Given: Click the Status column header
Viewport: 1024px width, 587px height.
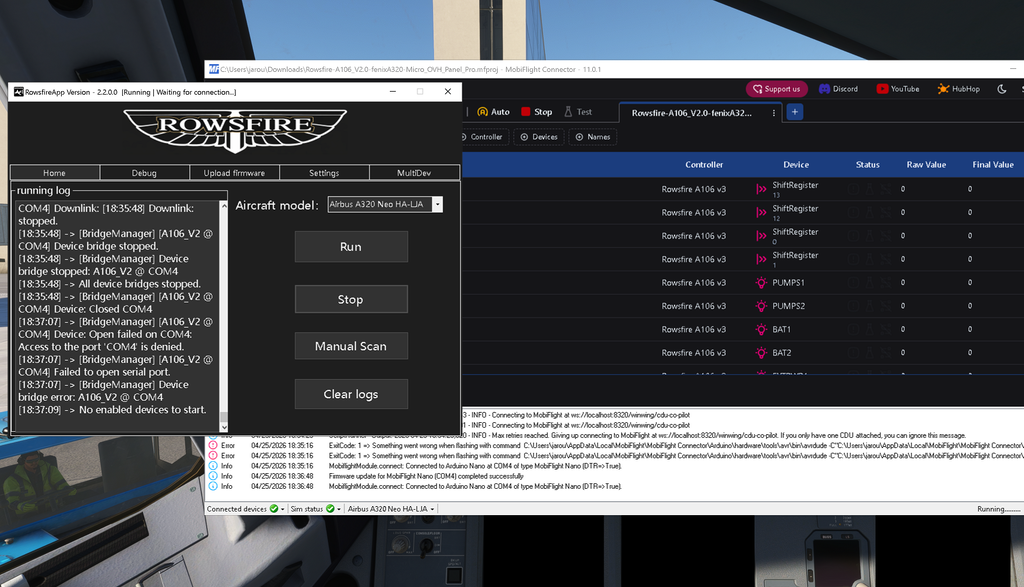Looking at the screenshot, I should click(x=868, y=165).
